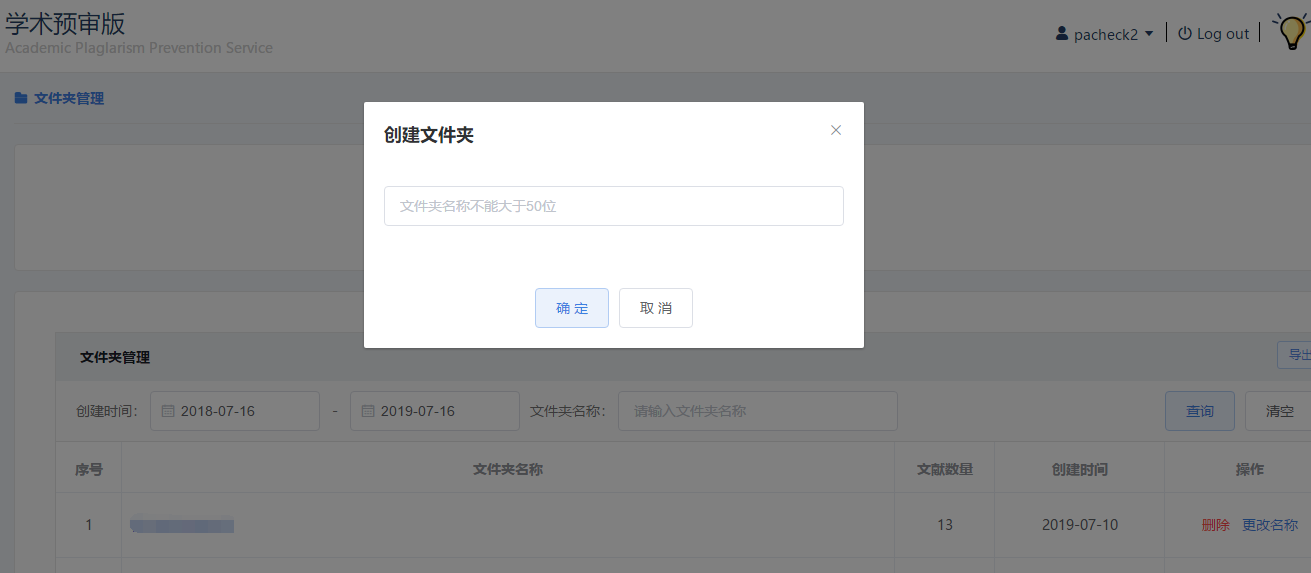The image size is (1311, 573).
Task: Click the blurred folder name in row 1
Action: pos(183,525)
